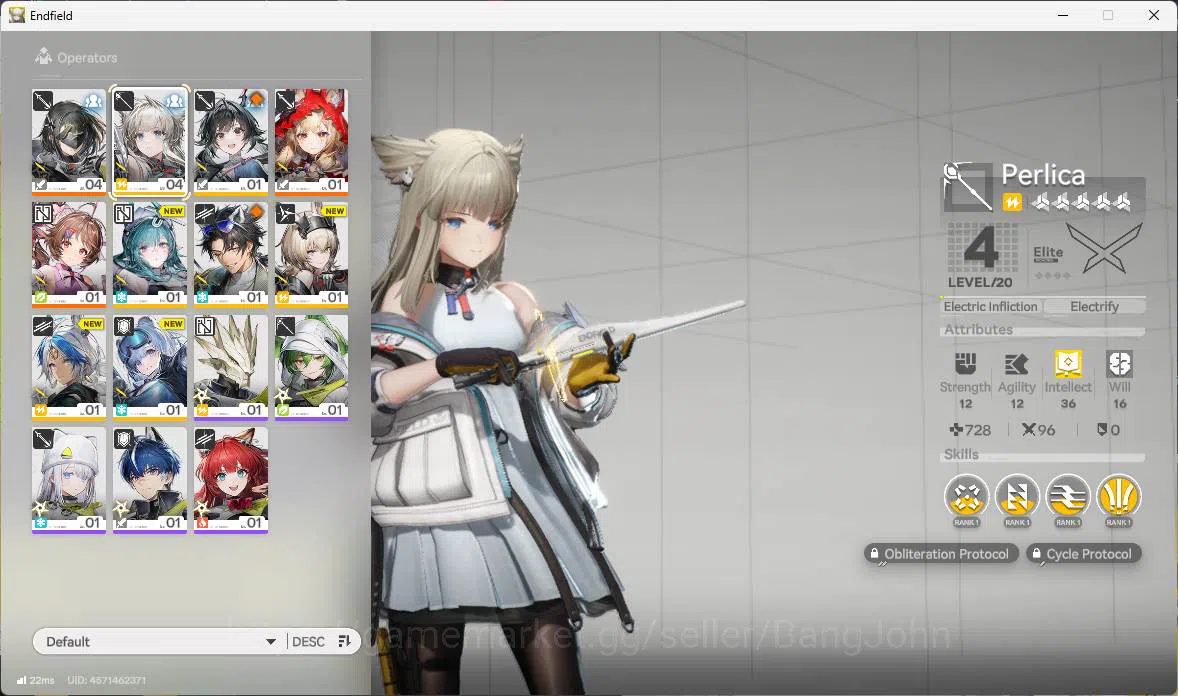The image size is (1178, 696).
Task: Open the third skill icon with streaks
Action: pyautogui.click(x=1068, y=498)
